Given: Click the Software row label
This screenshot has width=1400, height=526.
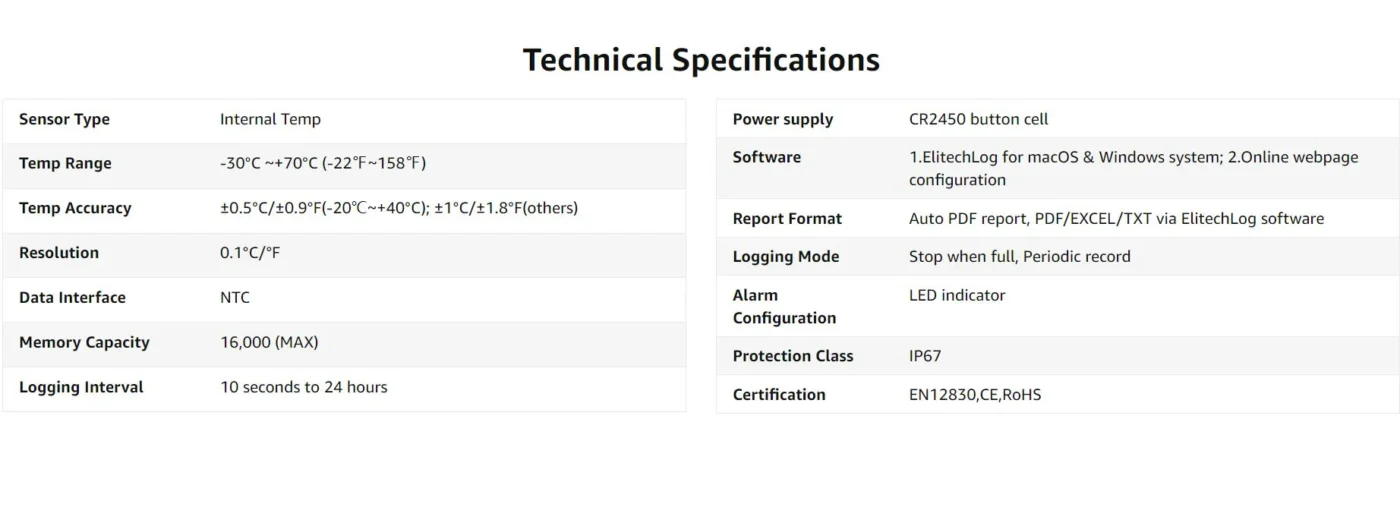Looking at the screenshot, I should (767, 157).
